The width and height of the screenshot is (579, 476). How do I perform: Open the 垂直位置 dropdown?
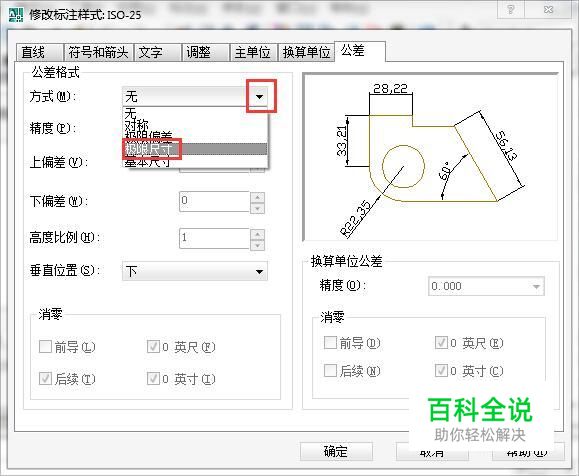[195, 271]
